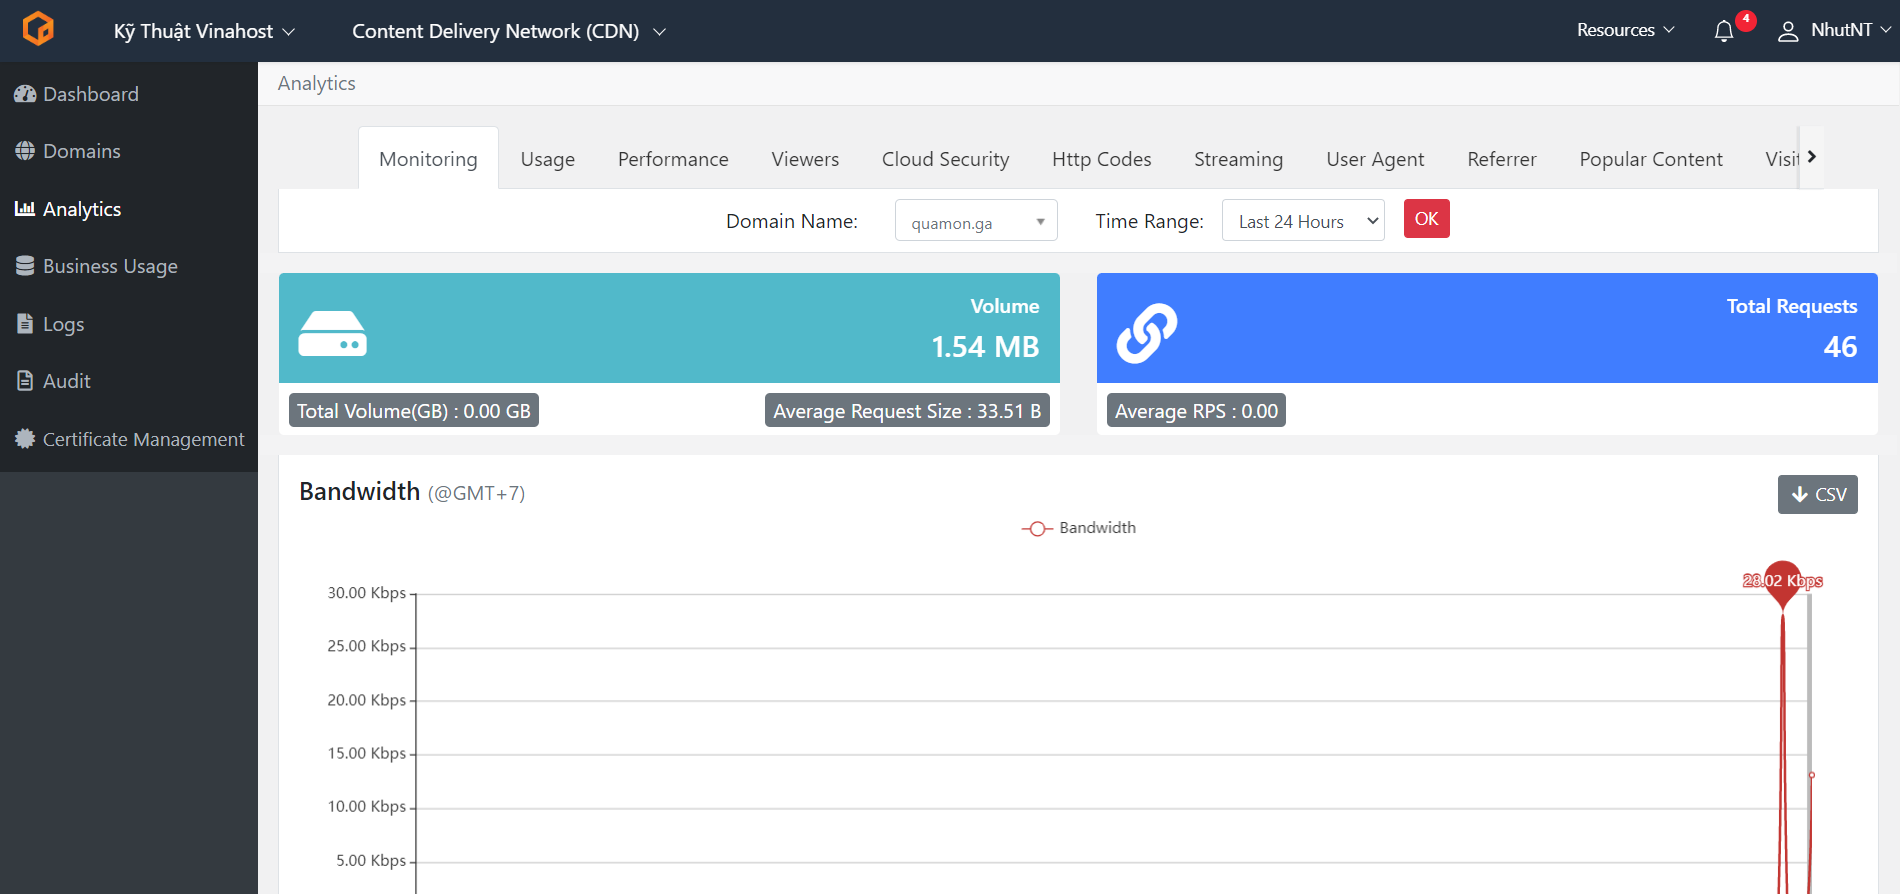Click the Bandwidth chart title

pos(359,491)
